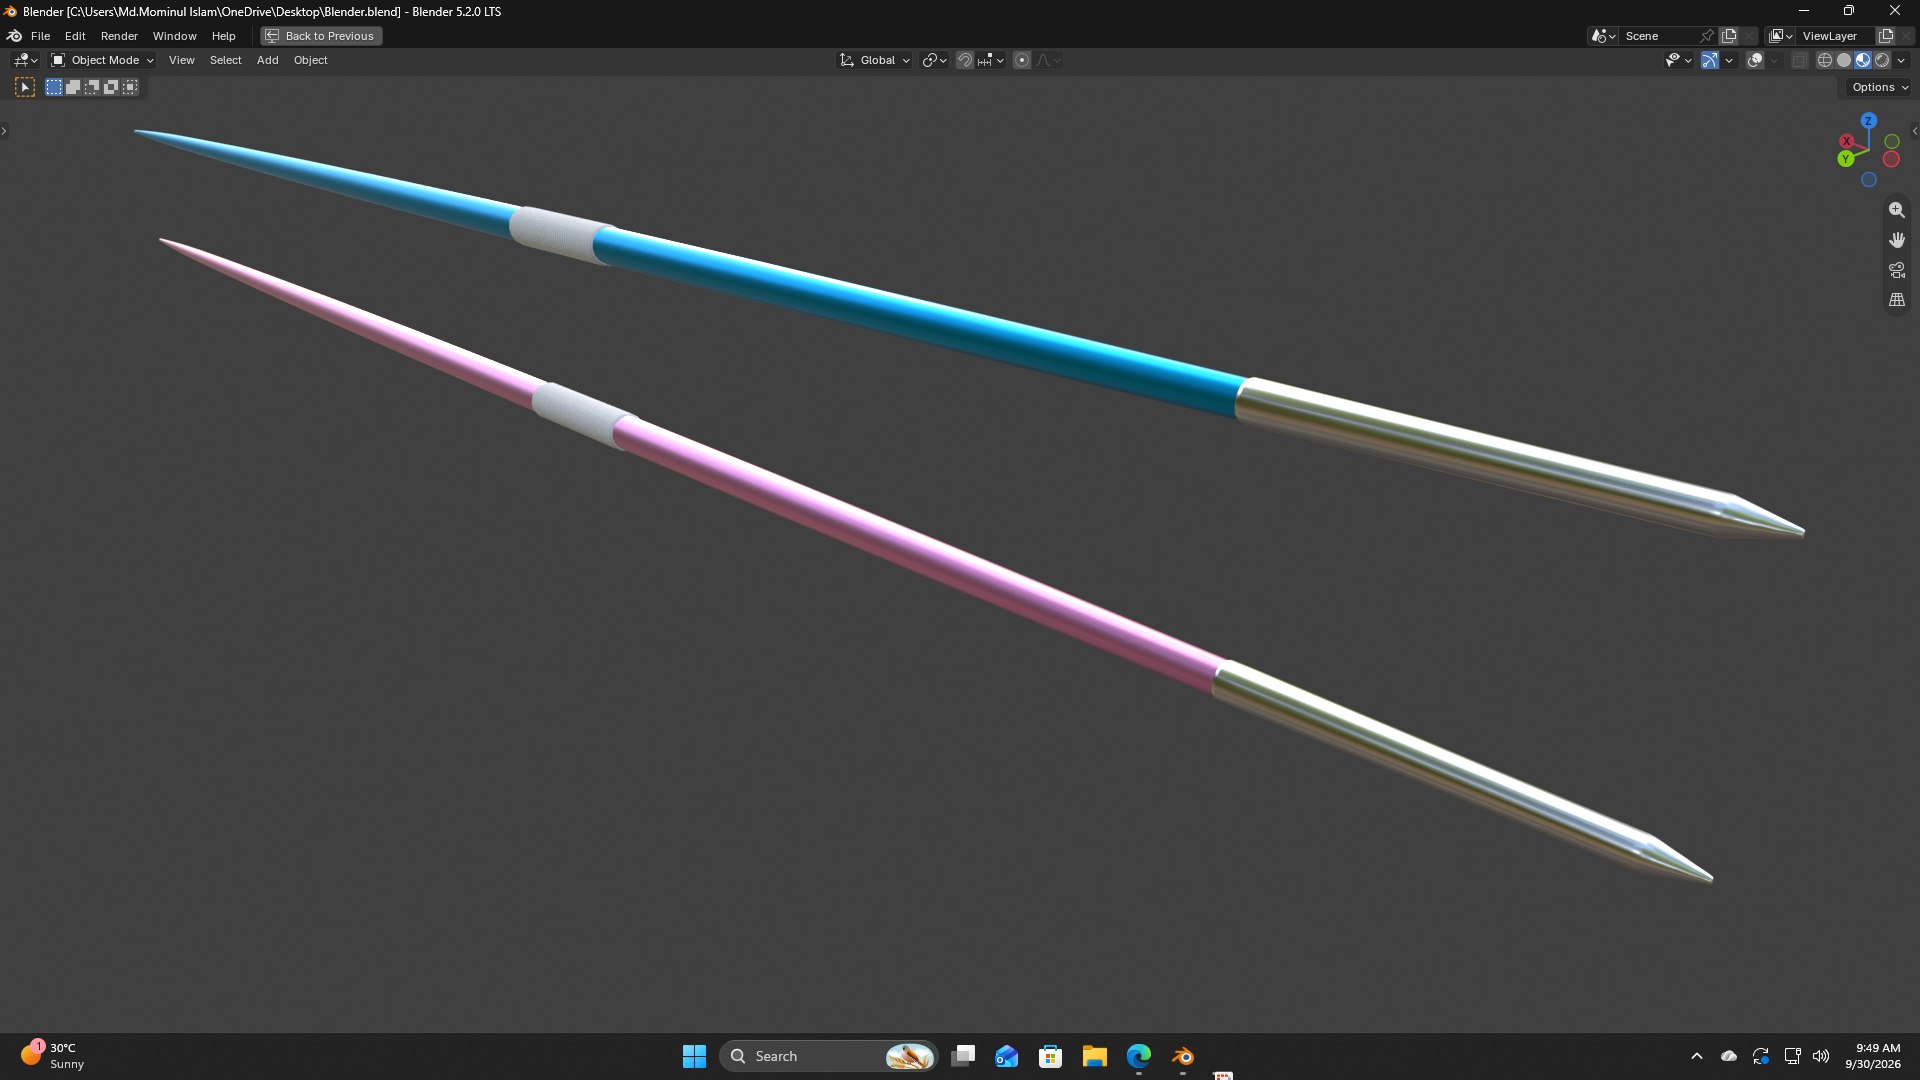Switch to wireframe viewport shading
The image size is (1920, 1080).
click(1825, 60)
